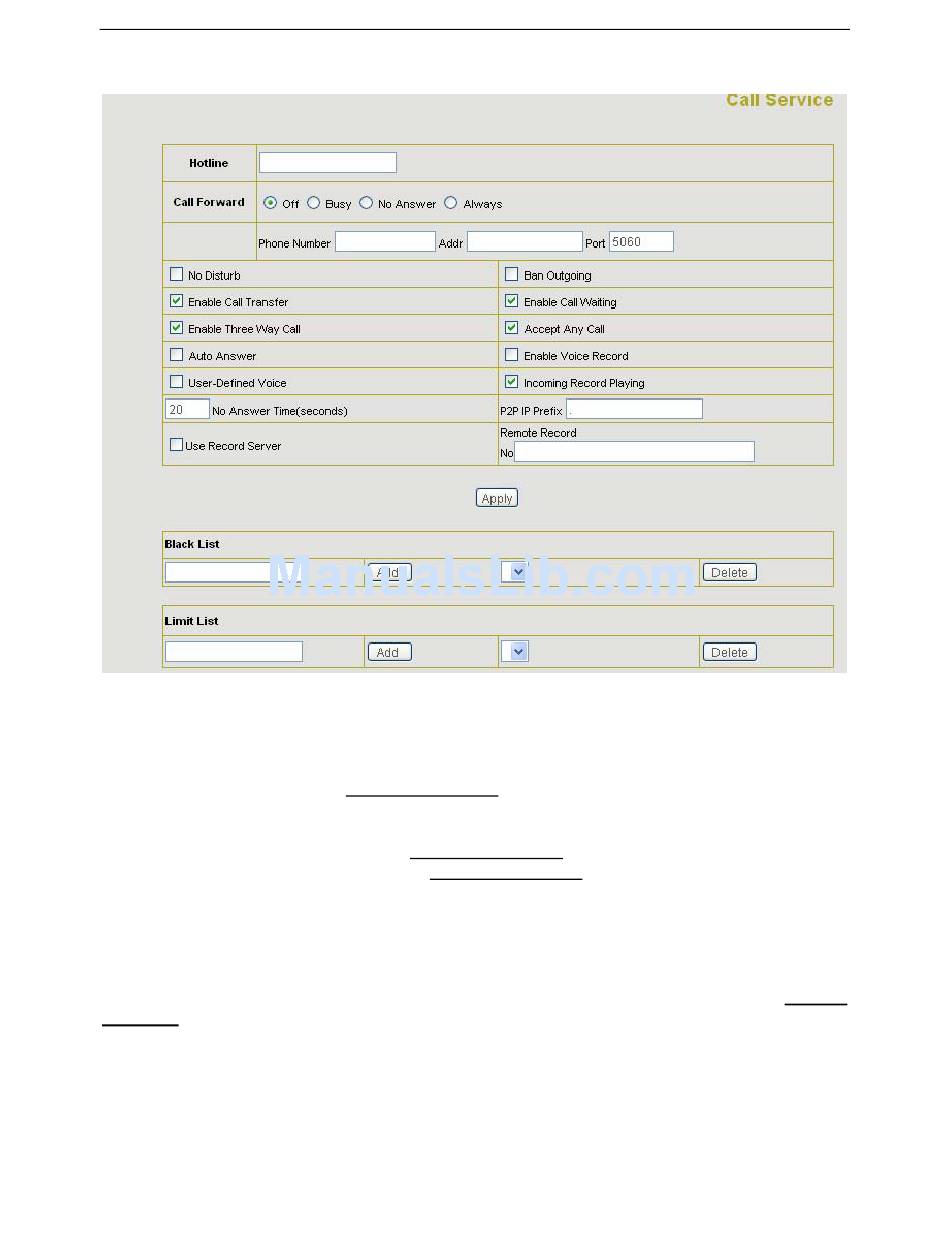Click the Apply button
The image size is (950, 1260).
[497, 498]
